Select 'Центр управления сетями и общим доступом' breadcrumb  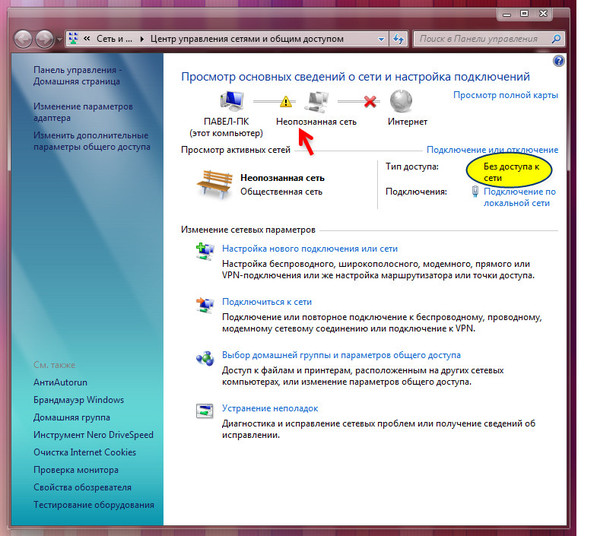click(x=247, y=39)
